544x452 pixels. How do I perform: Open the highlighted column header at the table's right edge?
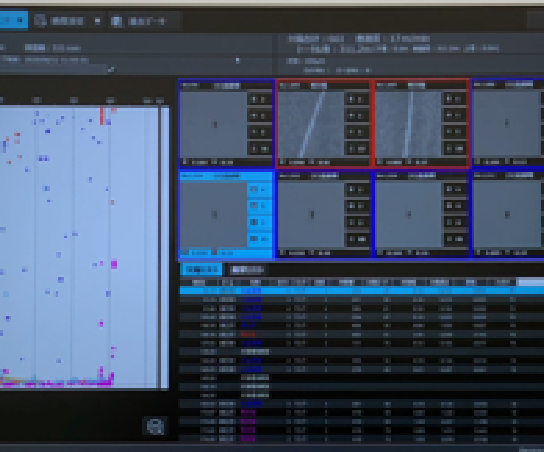[x=530, y=282]
